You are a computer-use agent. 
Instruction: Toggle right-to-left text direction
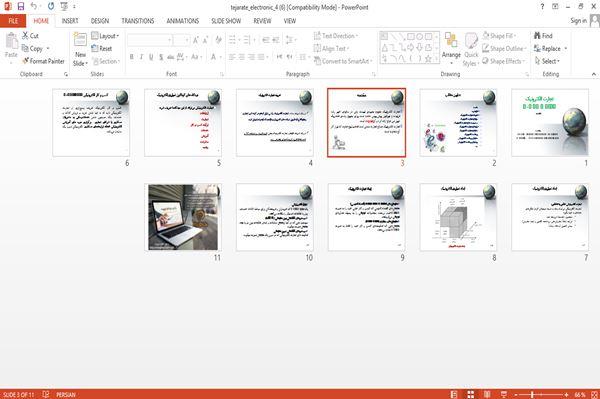click(x=290, y=57)
